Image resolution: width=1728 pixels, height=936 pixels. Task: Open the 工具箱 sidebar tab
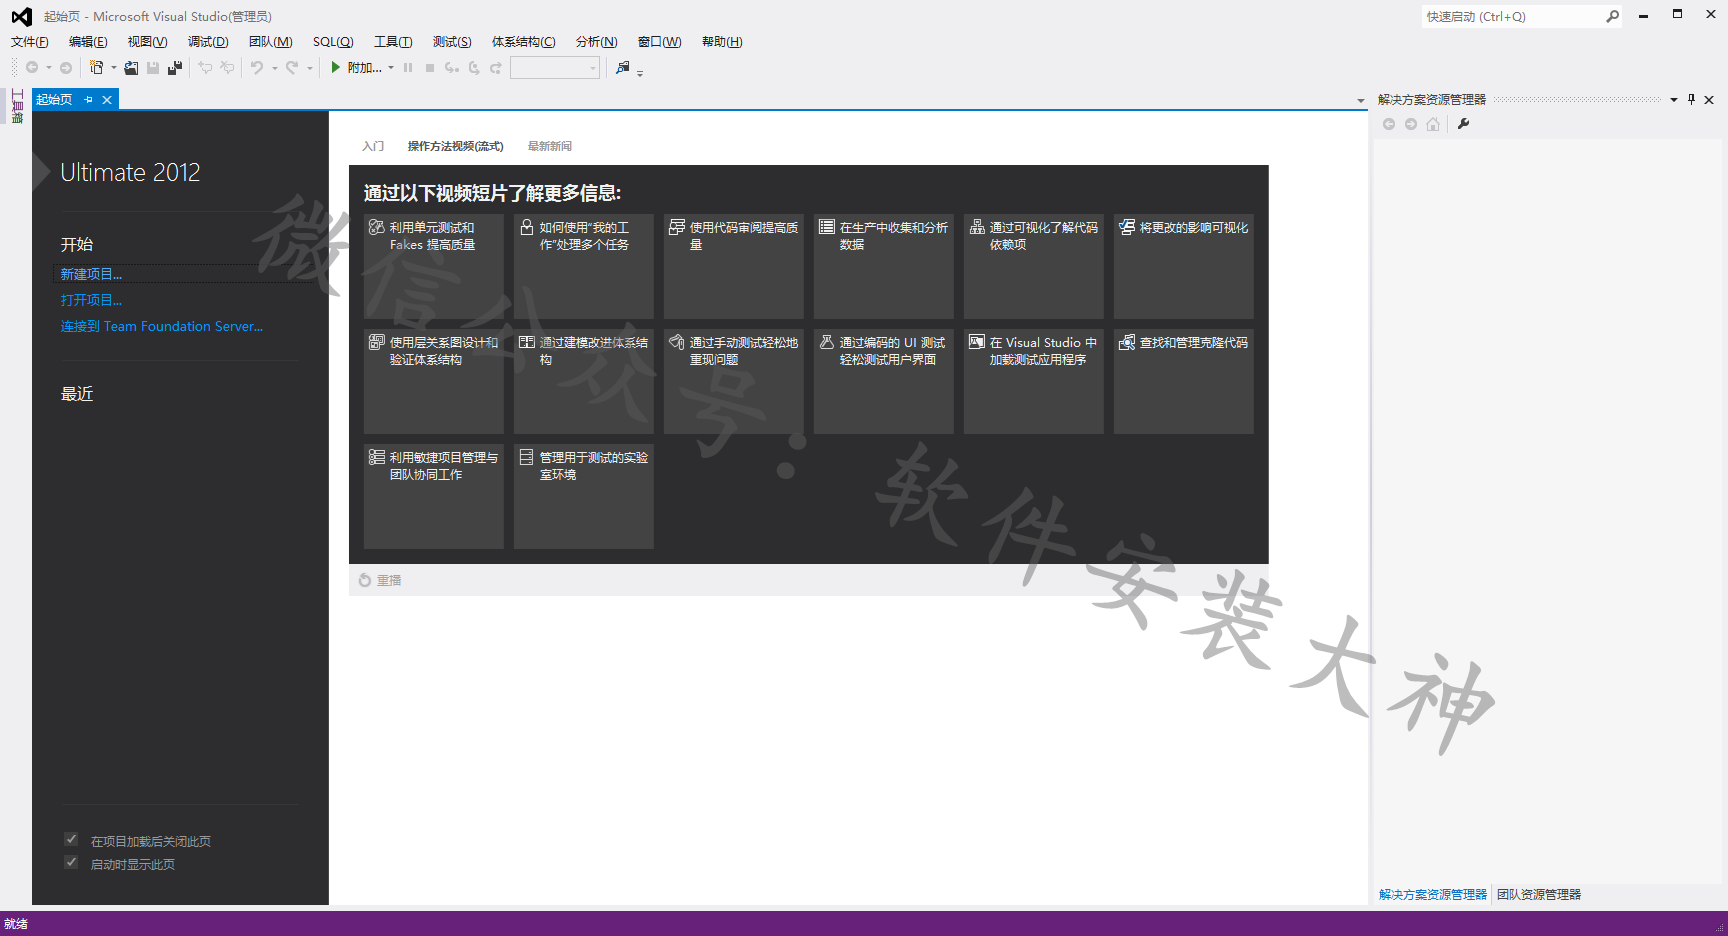click(x=17, y=106)
